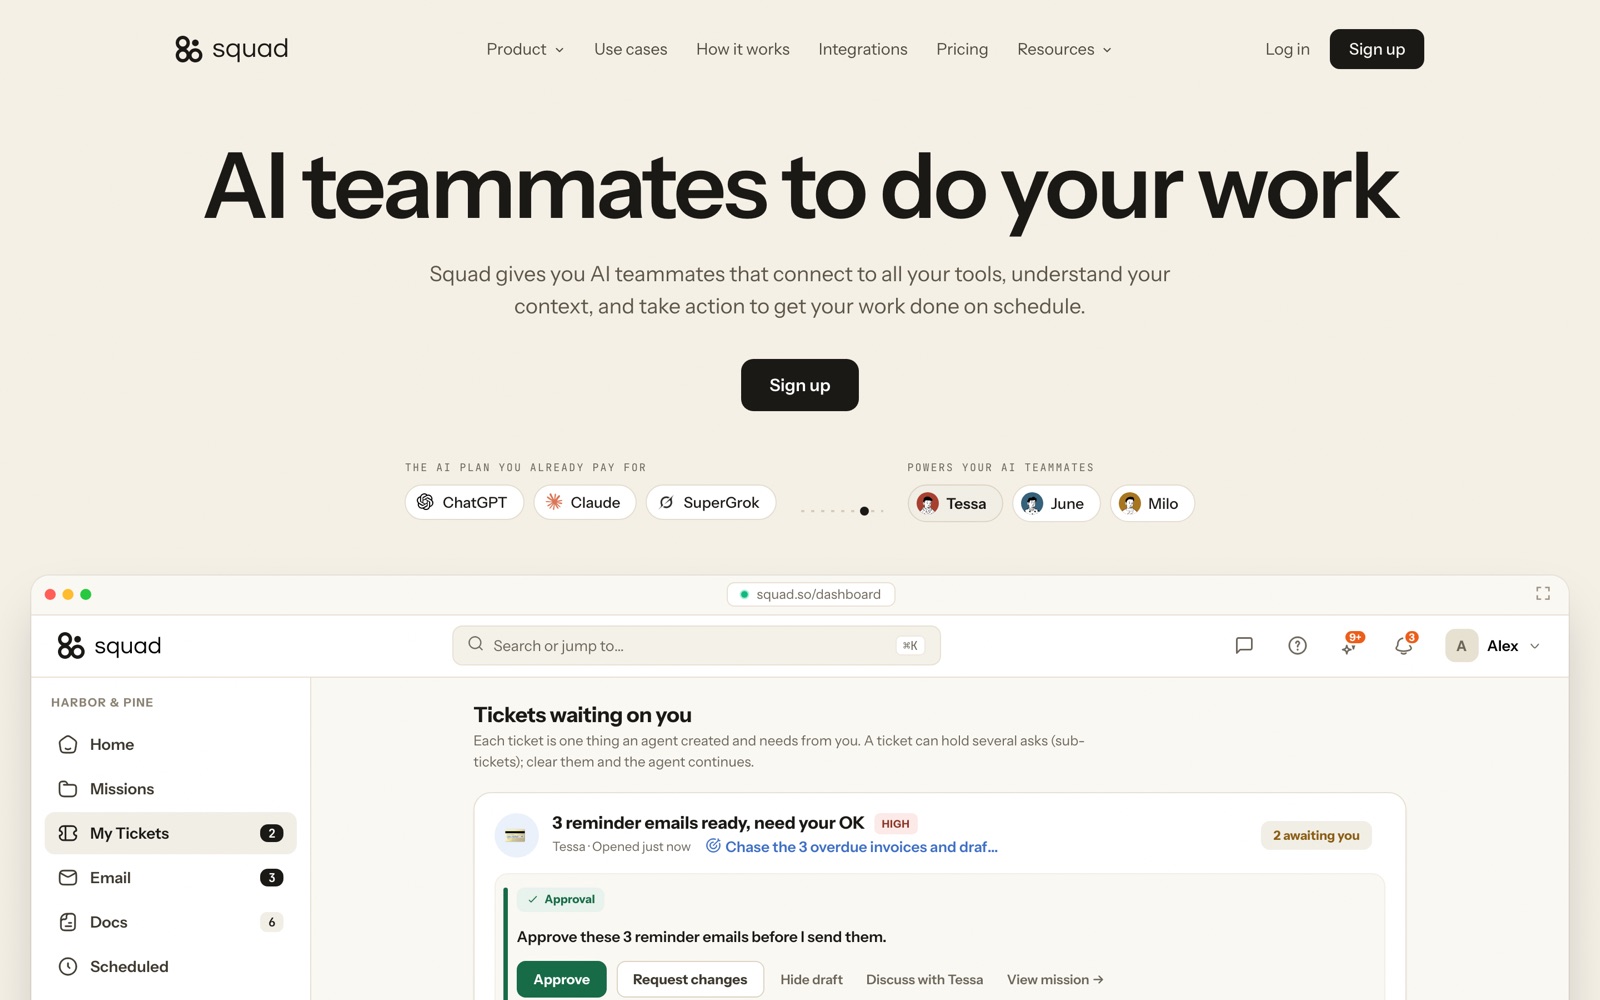Click the Claude starburst icon in the chip

(x=554, y=502)
